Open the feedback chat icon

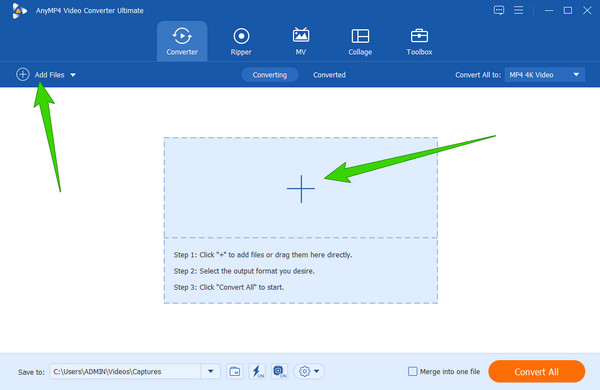[x=499, y=10]
